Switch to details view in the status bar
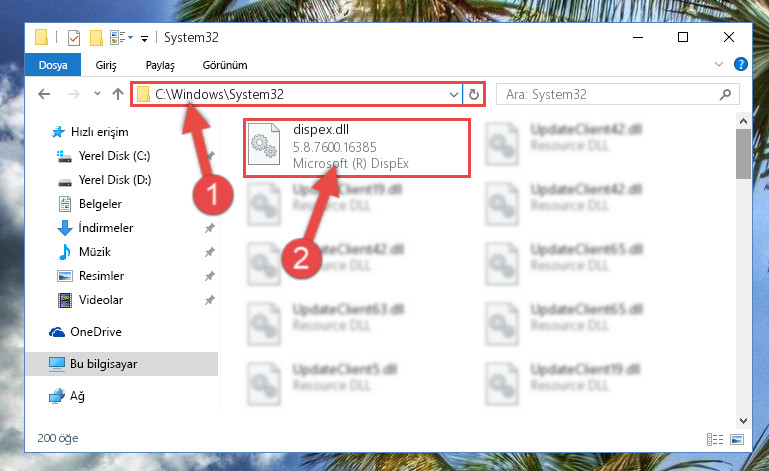Screen dimensions: 769x471 (715, 439)
